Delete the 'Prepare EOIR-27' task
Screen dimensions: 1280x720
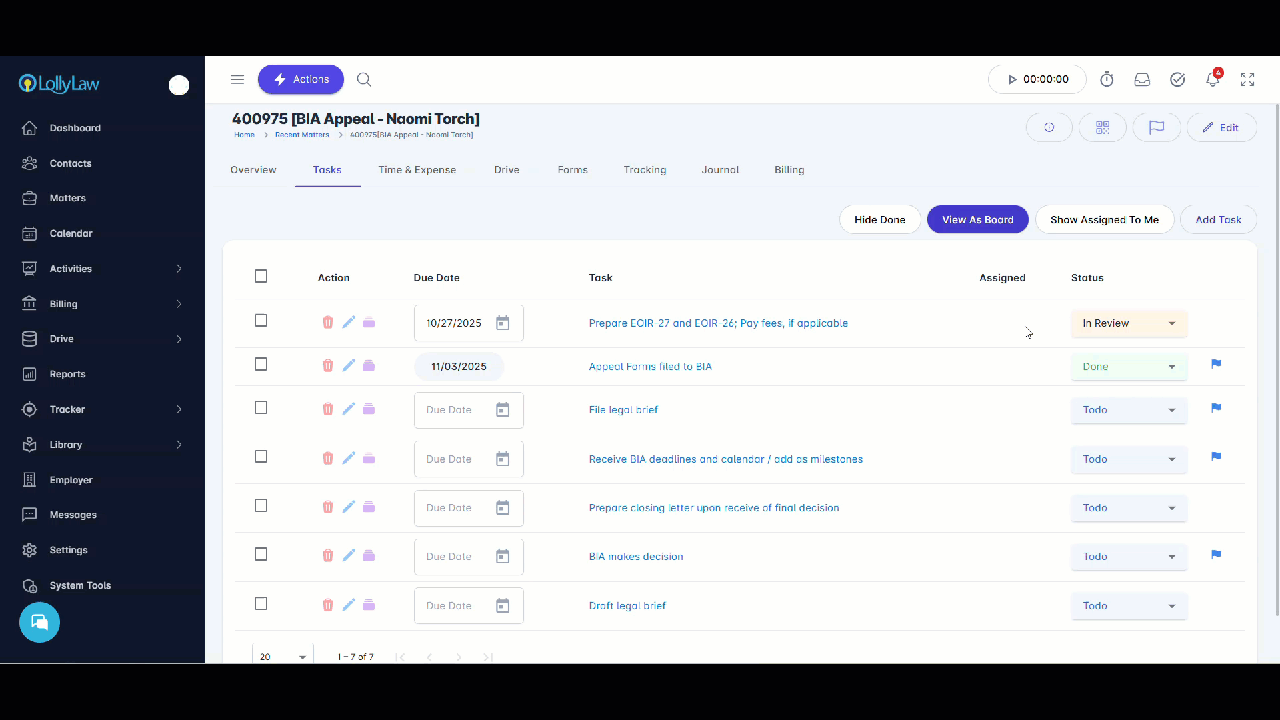pyautogui.click(x=327, y=323)
